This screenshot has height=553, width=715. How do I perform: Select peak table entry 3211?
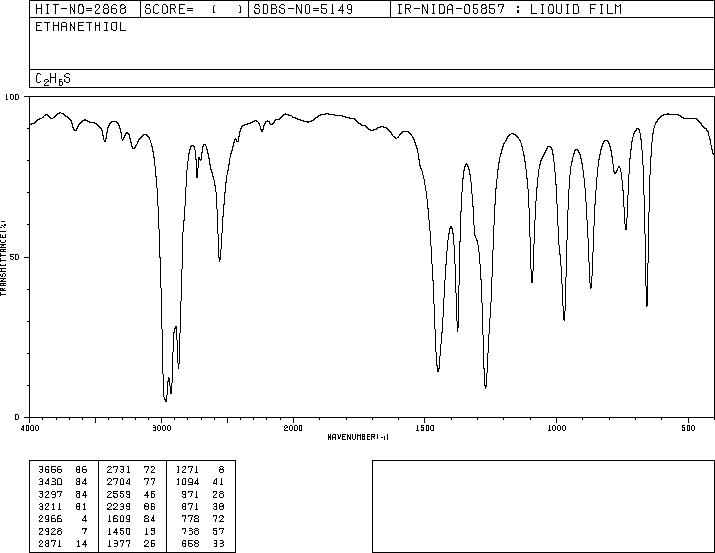[x=50, y=507]
